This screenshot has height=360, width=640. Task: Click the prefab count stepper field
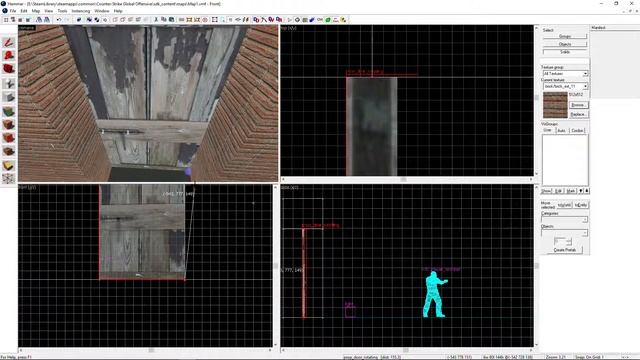(x=562, y=242)
